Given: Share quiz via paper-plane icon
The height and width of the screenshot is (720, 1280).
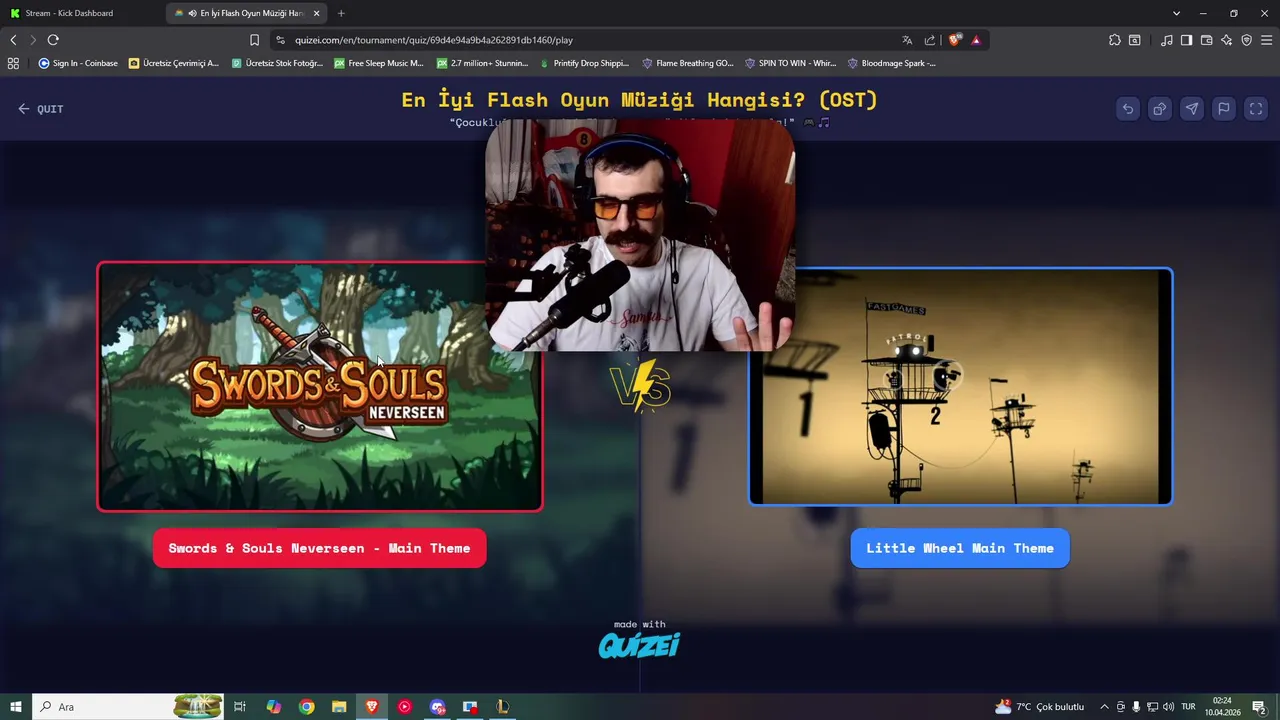Looking at the screenshot, I should [1192, 109].
